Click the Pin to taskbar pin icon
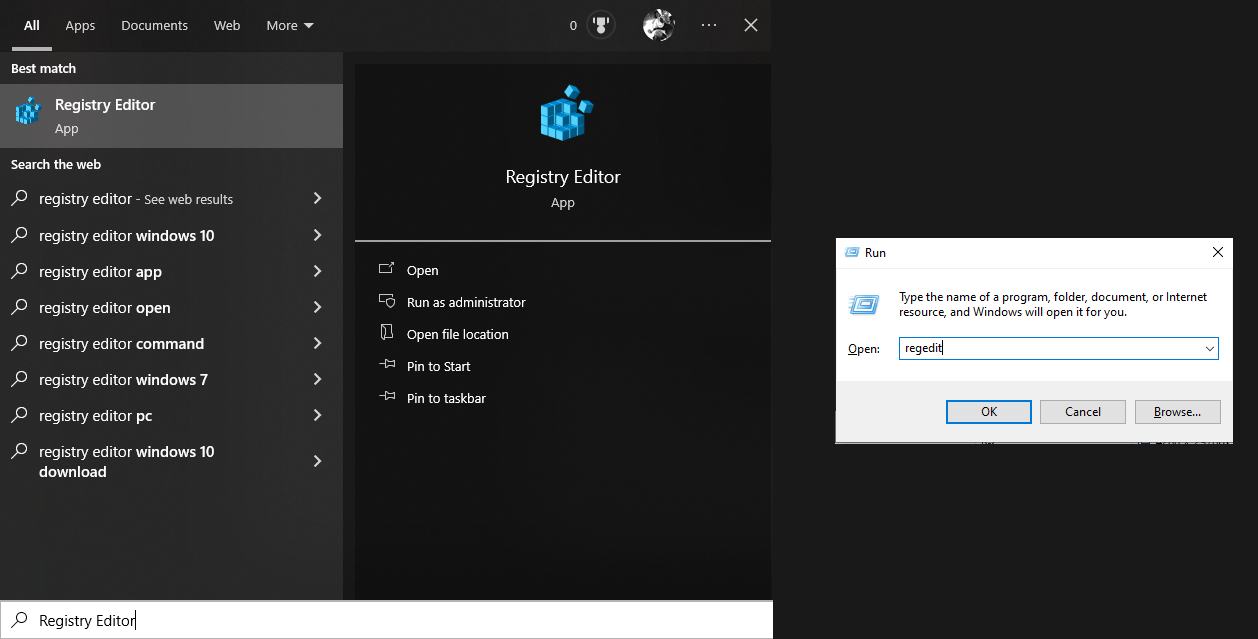Screen dimensions: 1258x639 point(387,398)
